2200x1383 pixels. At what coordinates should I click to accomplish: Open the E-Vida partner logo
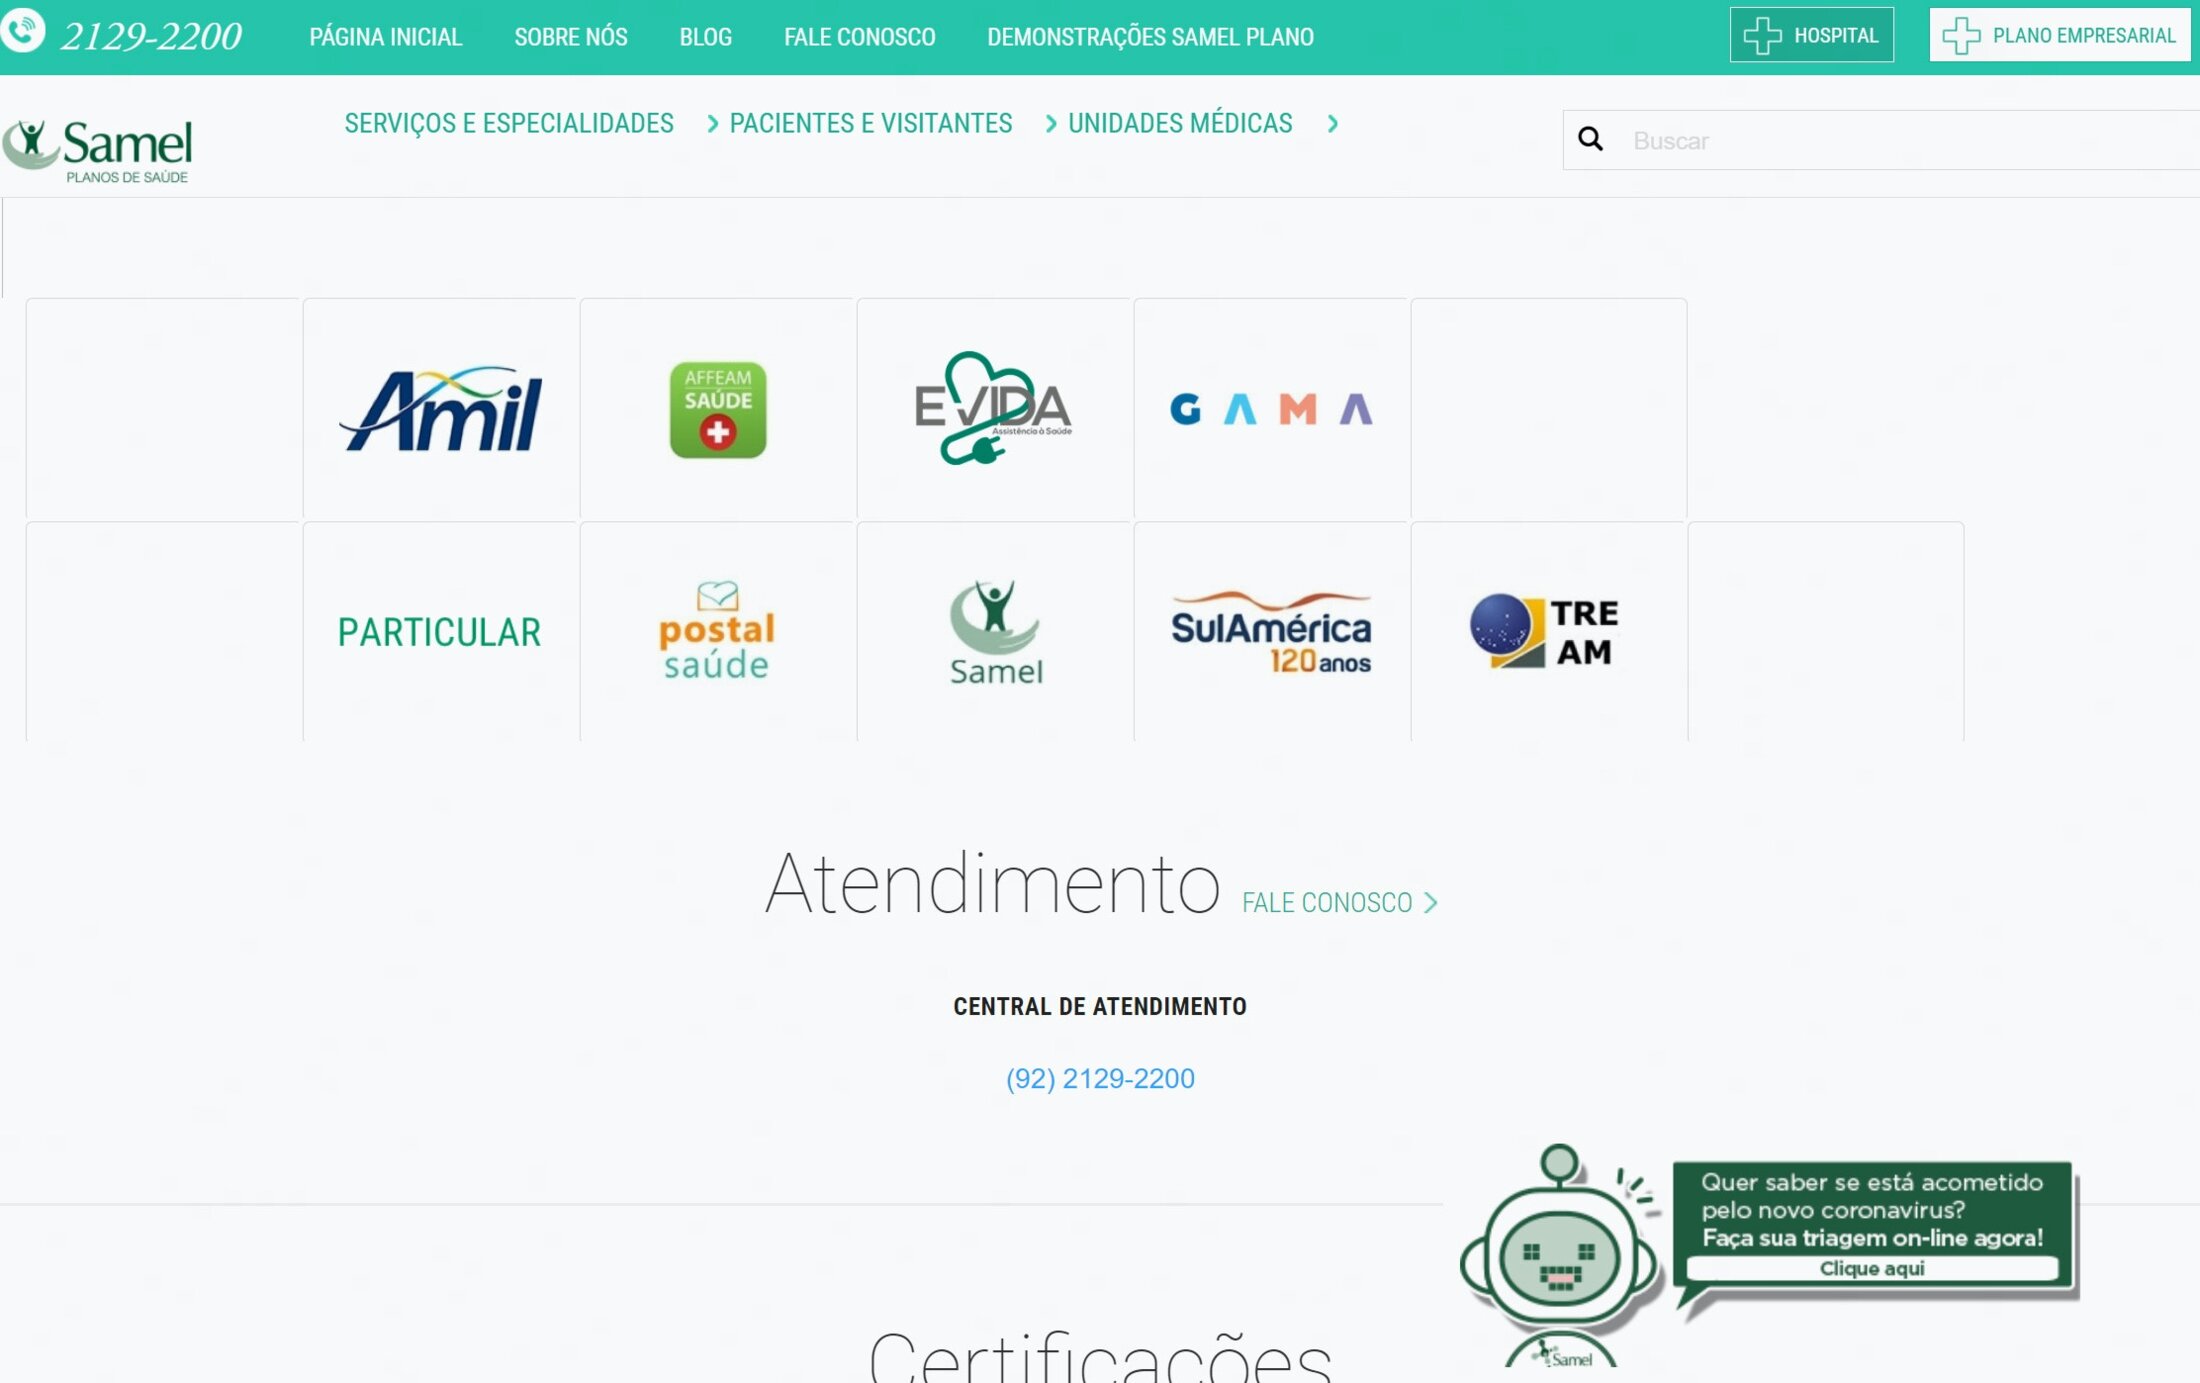(x=993, y=409)
